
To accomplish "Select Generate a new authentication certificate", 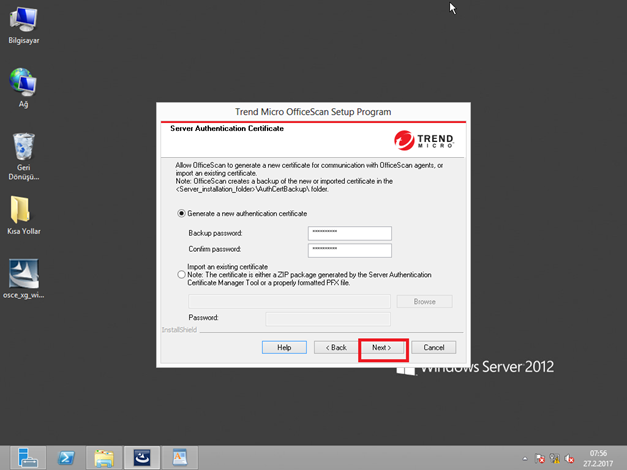I will point(181,214).
